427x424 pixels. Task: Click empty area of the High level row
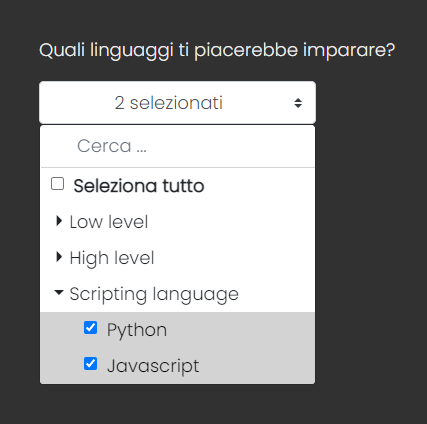click(233, 258)
